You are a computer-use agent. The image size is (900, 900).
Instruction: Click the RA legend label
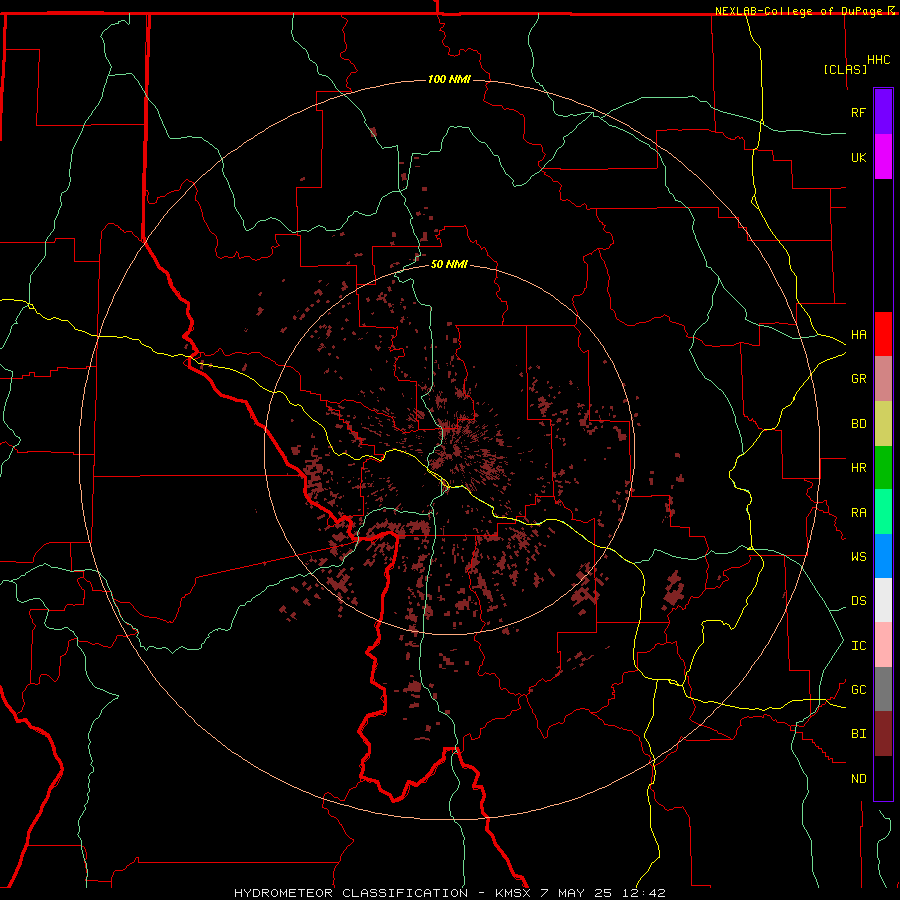pos(858,513)
